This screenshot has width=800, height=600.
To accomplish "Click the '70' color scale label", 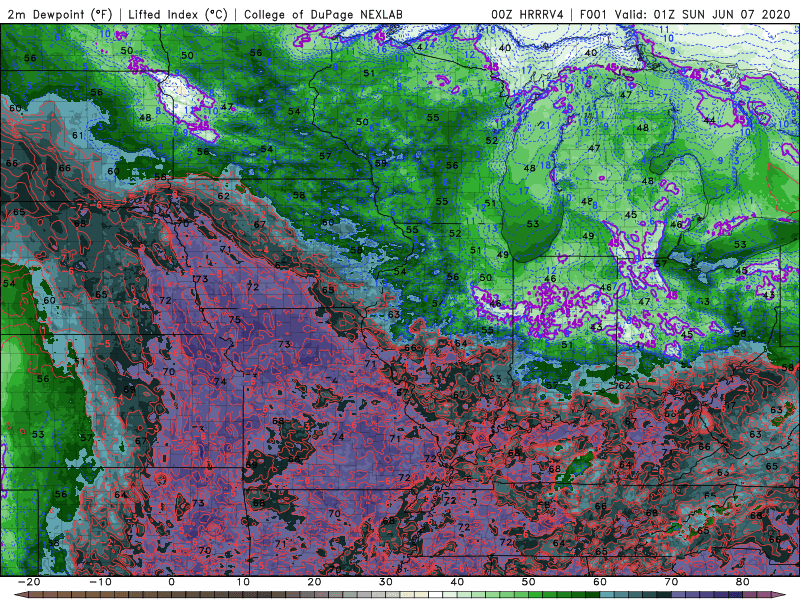I will 671,582.
